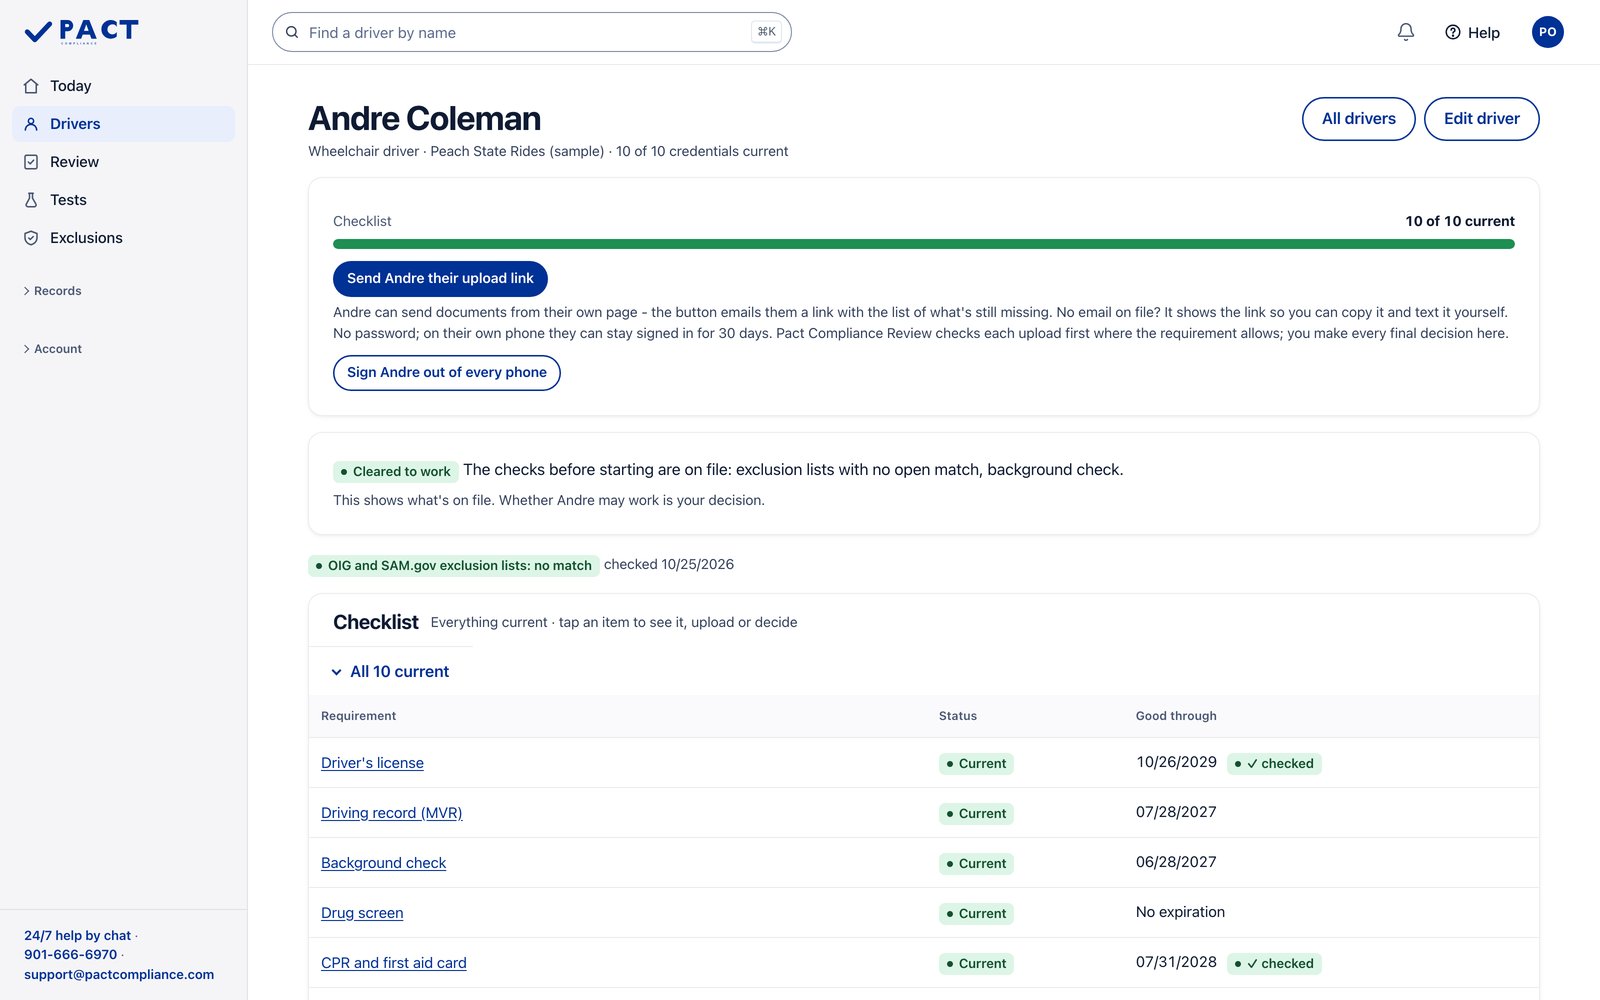Click the Drivers person icon
Image resolution: width=1600 pixels, height=1000 pixels.
click(x=31, y=124)
